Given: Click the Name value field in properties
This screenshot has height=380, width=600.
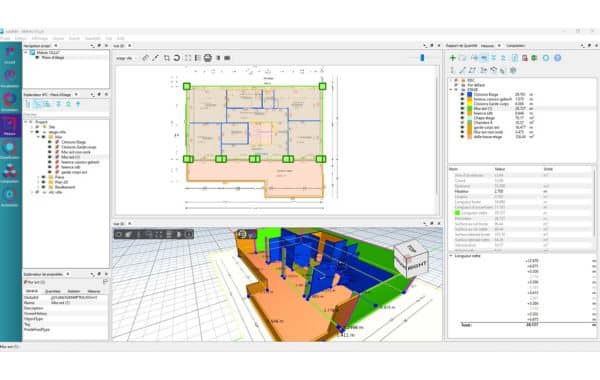Looking at the screenshot, I should click(x=79, y=303).
